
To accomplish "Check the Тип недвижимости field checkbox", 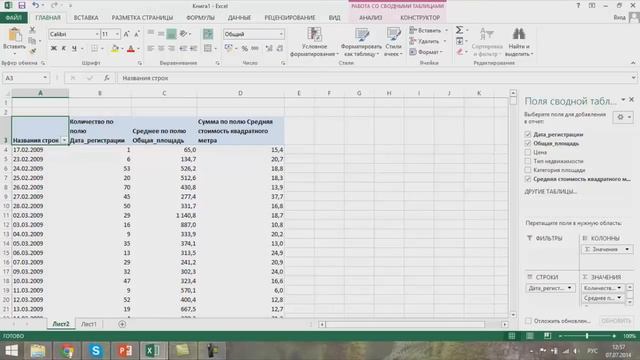I will 528,161.
